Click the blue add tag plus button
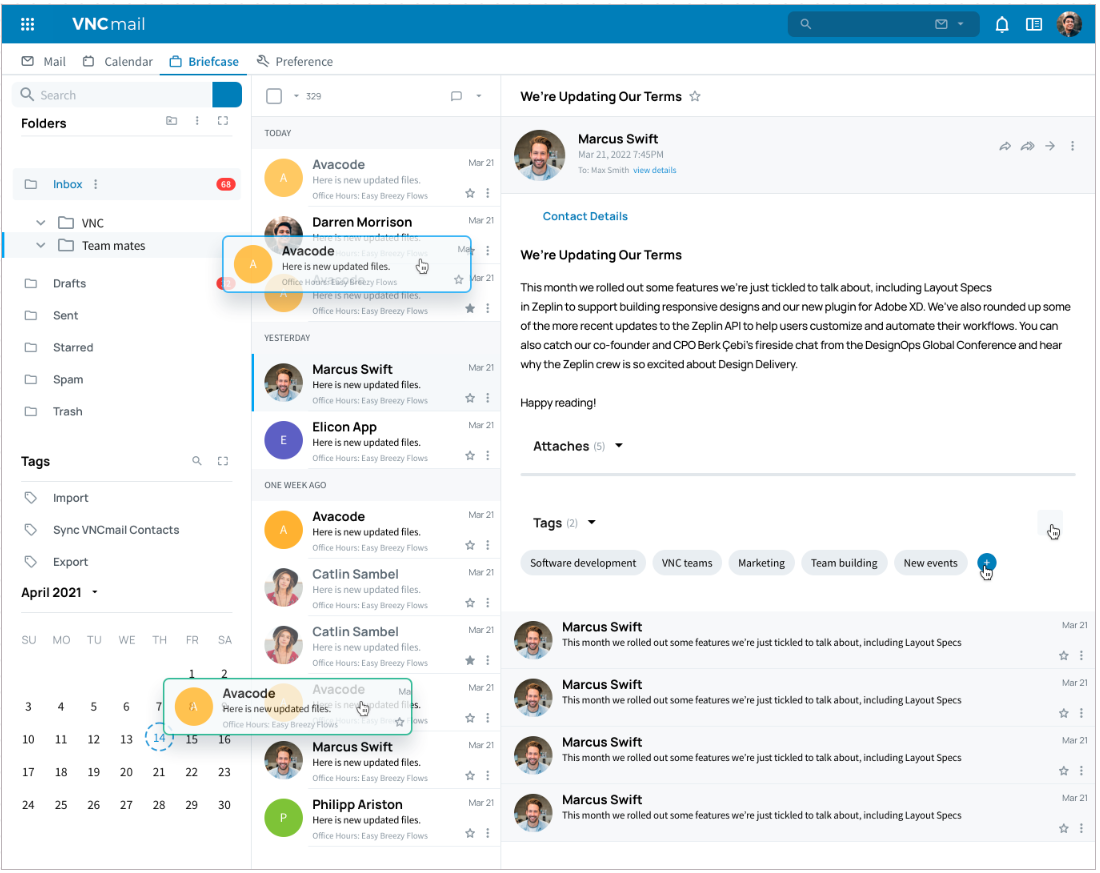Screen dimensions: 1100x873 (986, 563)
